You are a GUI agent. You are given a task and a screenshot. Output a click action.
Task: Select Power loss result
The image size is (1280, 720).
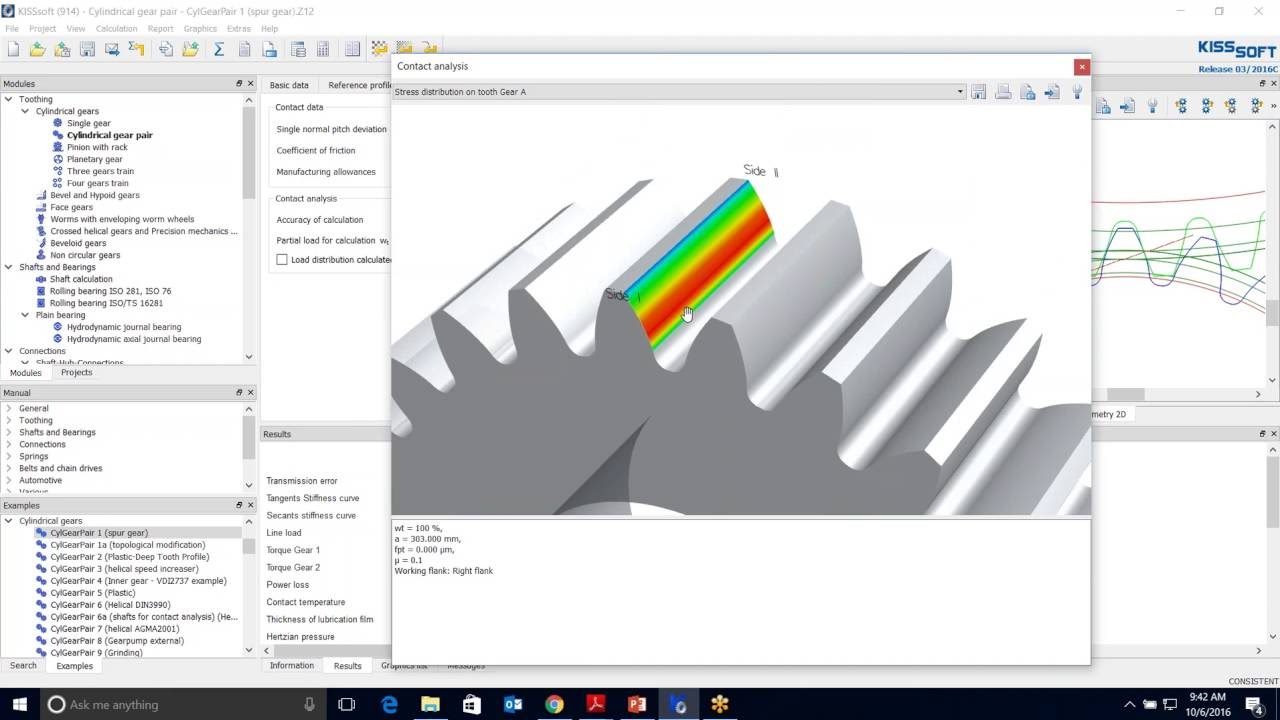[x=287, y=585]
